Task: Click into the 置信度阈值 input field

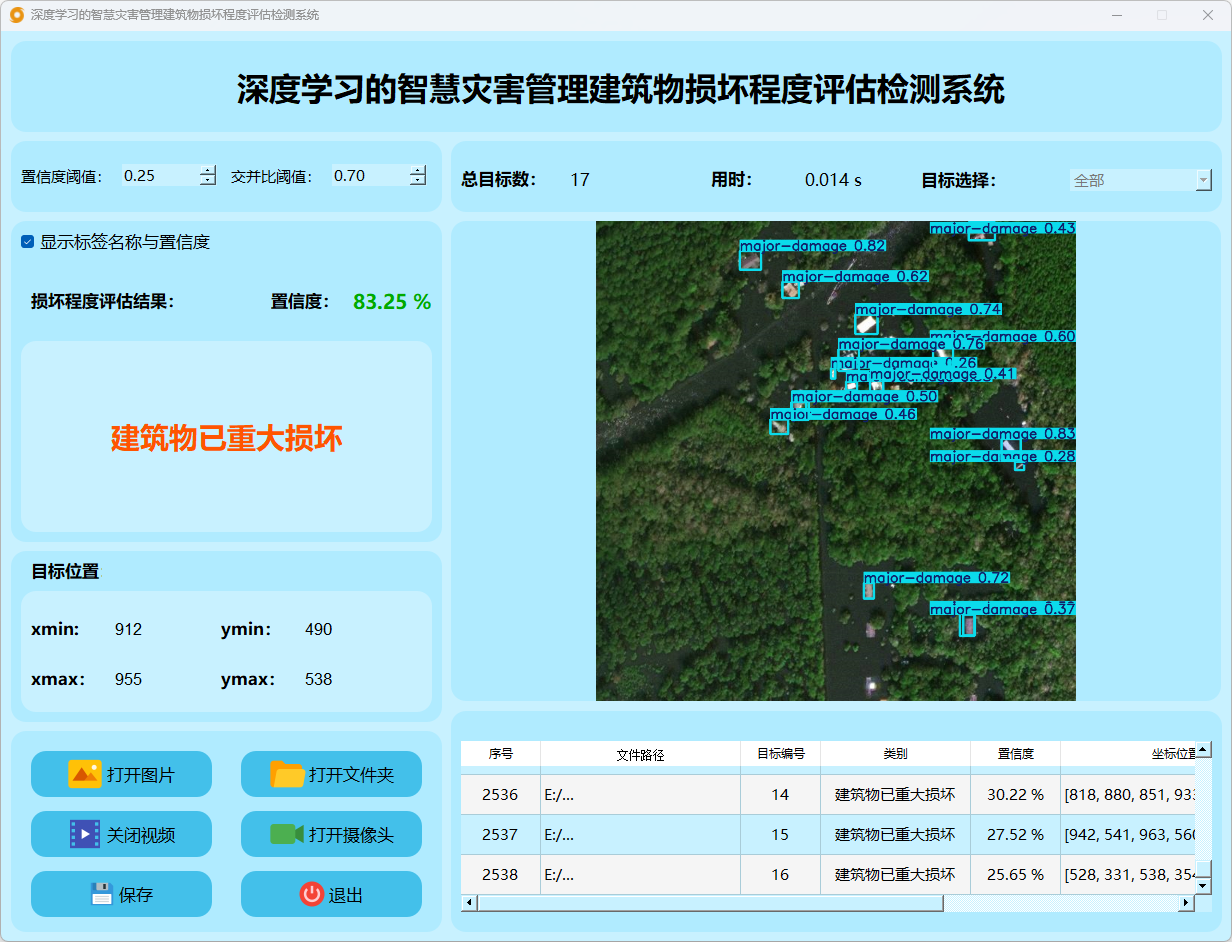Action: click(x=160, y=176)
